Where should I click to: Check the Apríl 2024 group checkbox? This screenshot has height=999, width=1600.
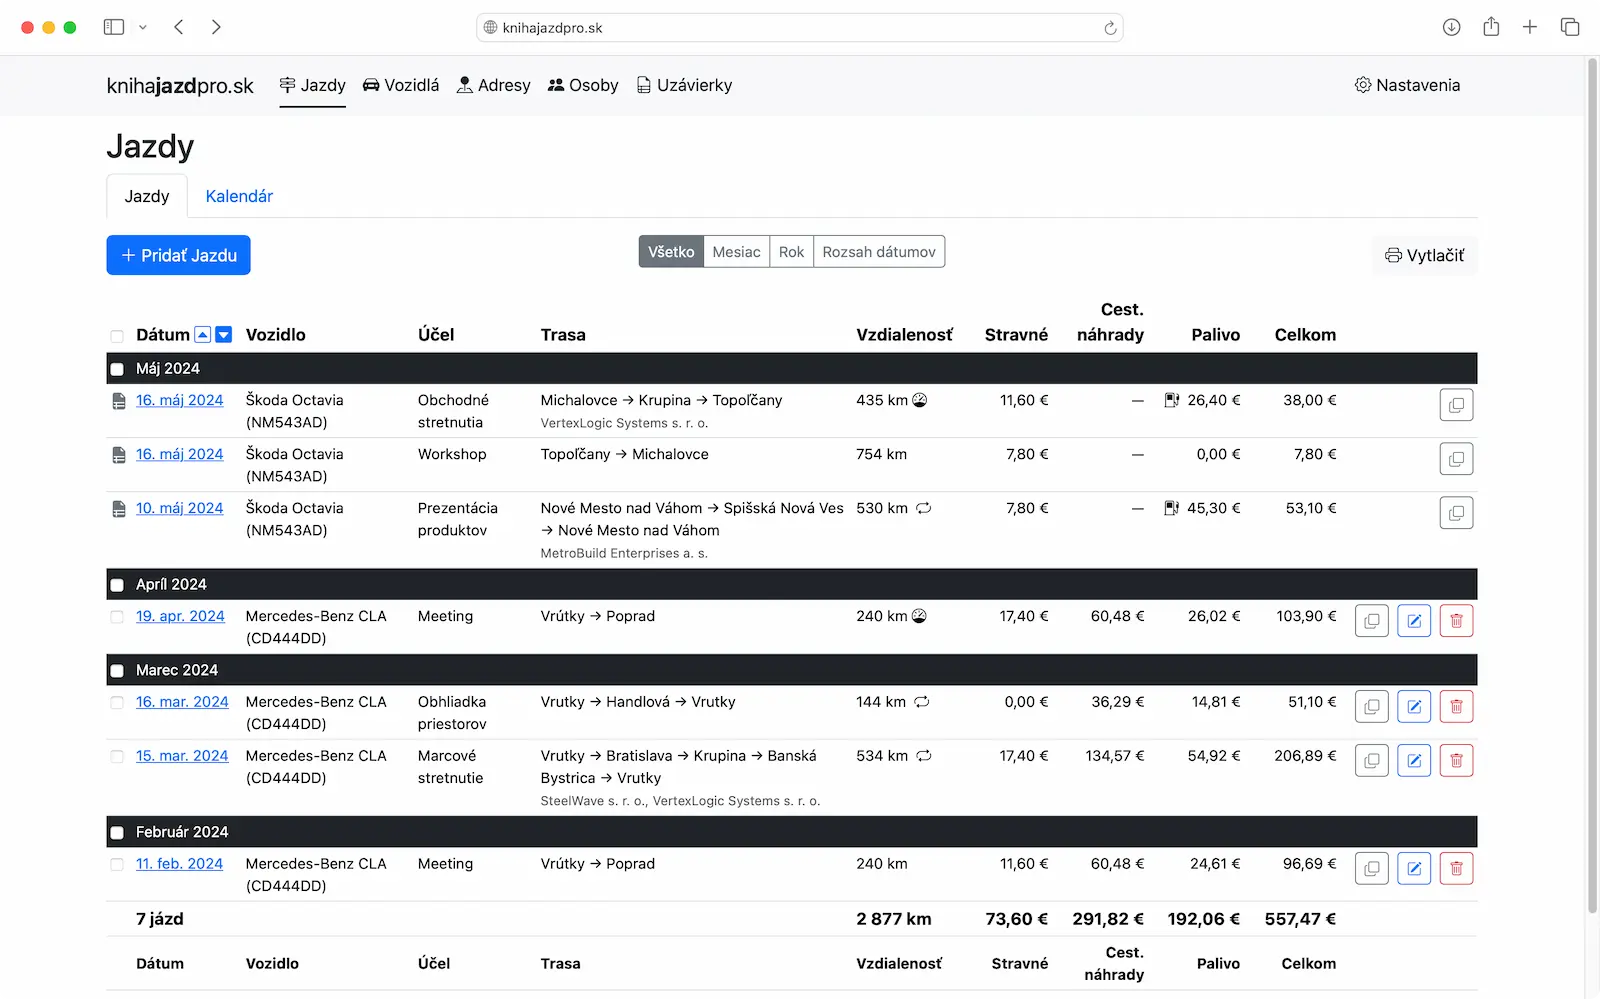tap(117, 585)
